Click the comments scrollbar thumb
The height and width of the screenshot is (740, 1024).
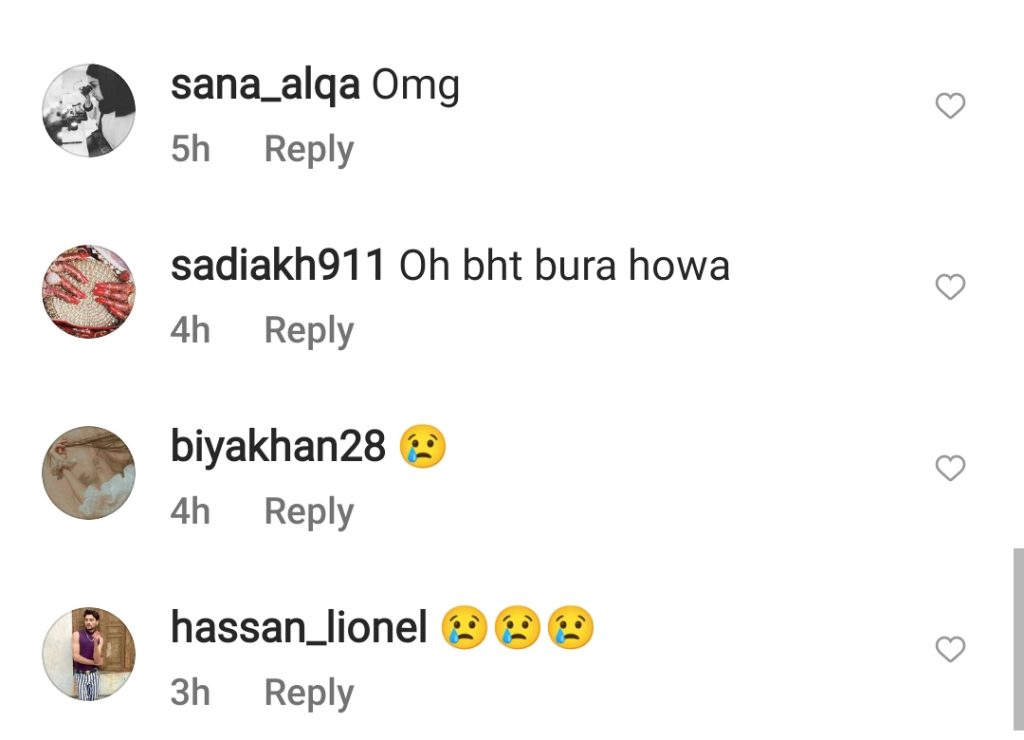coord(1018,639)
